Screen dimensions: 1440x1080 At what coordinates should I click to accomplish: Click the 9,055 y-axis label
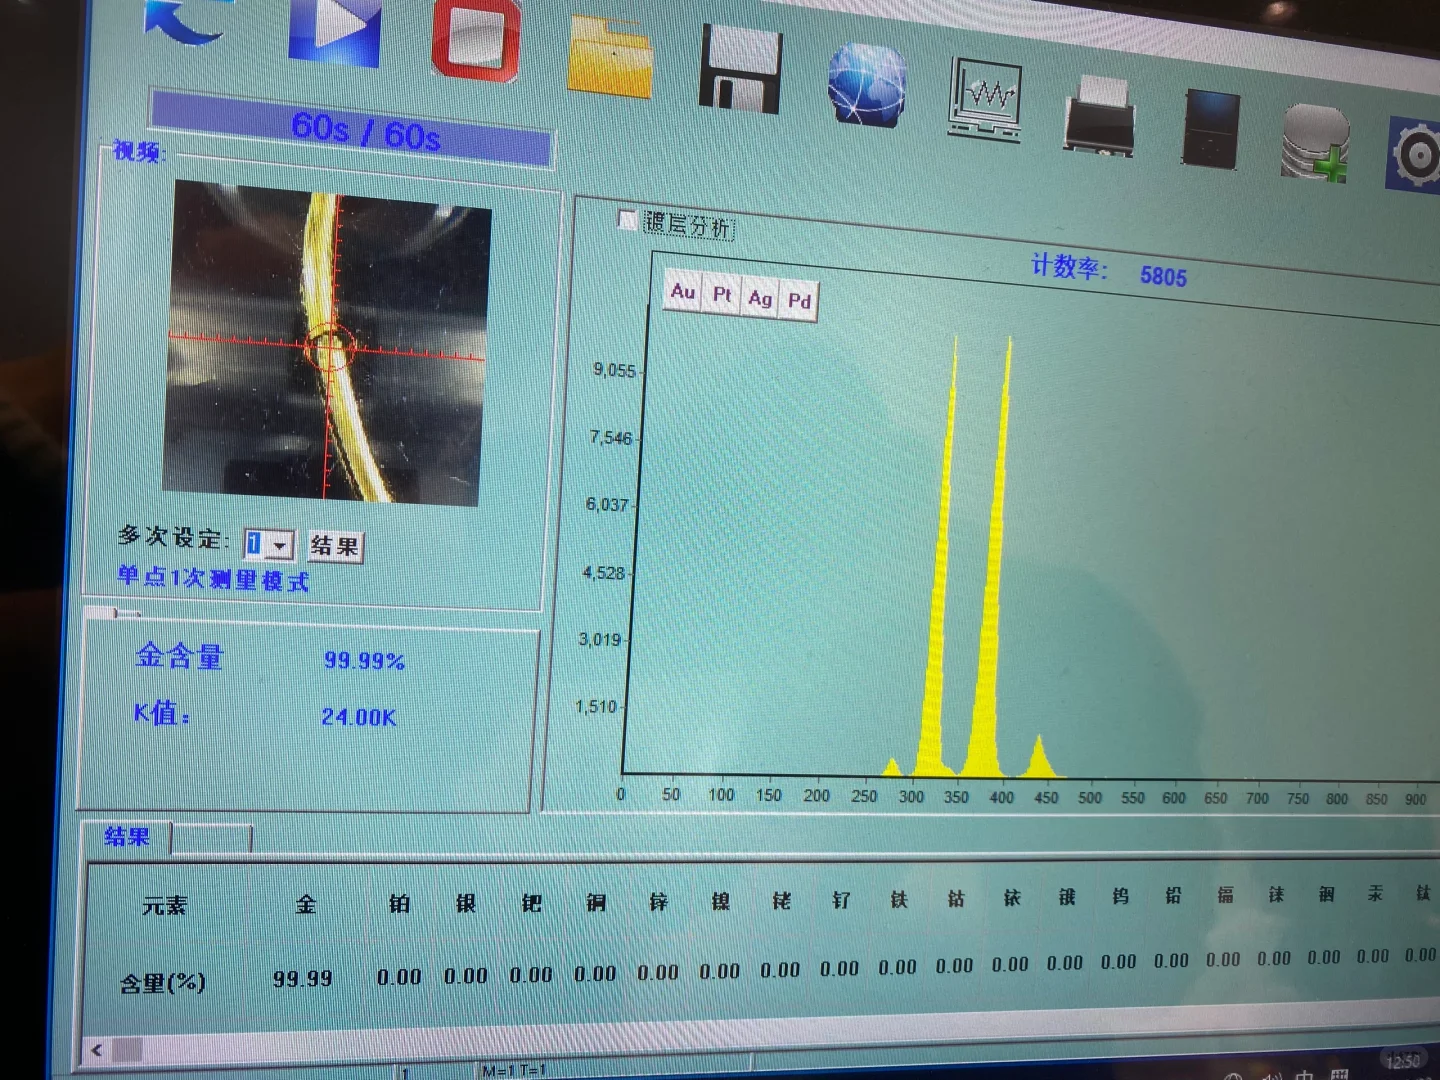pos(614,370)
